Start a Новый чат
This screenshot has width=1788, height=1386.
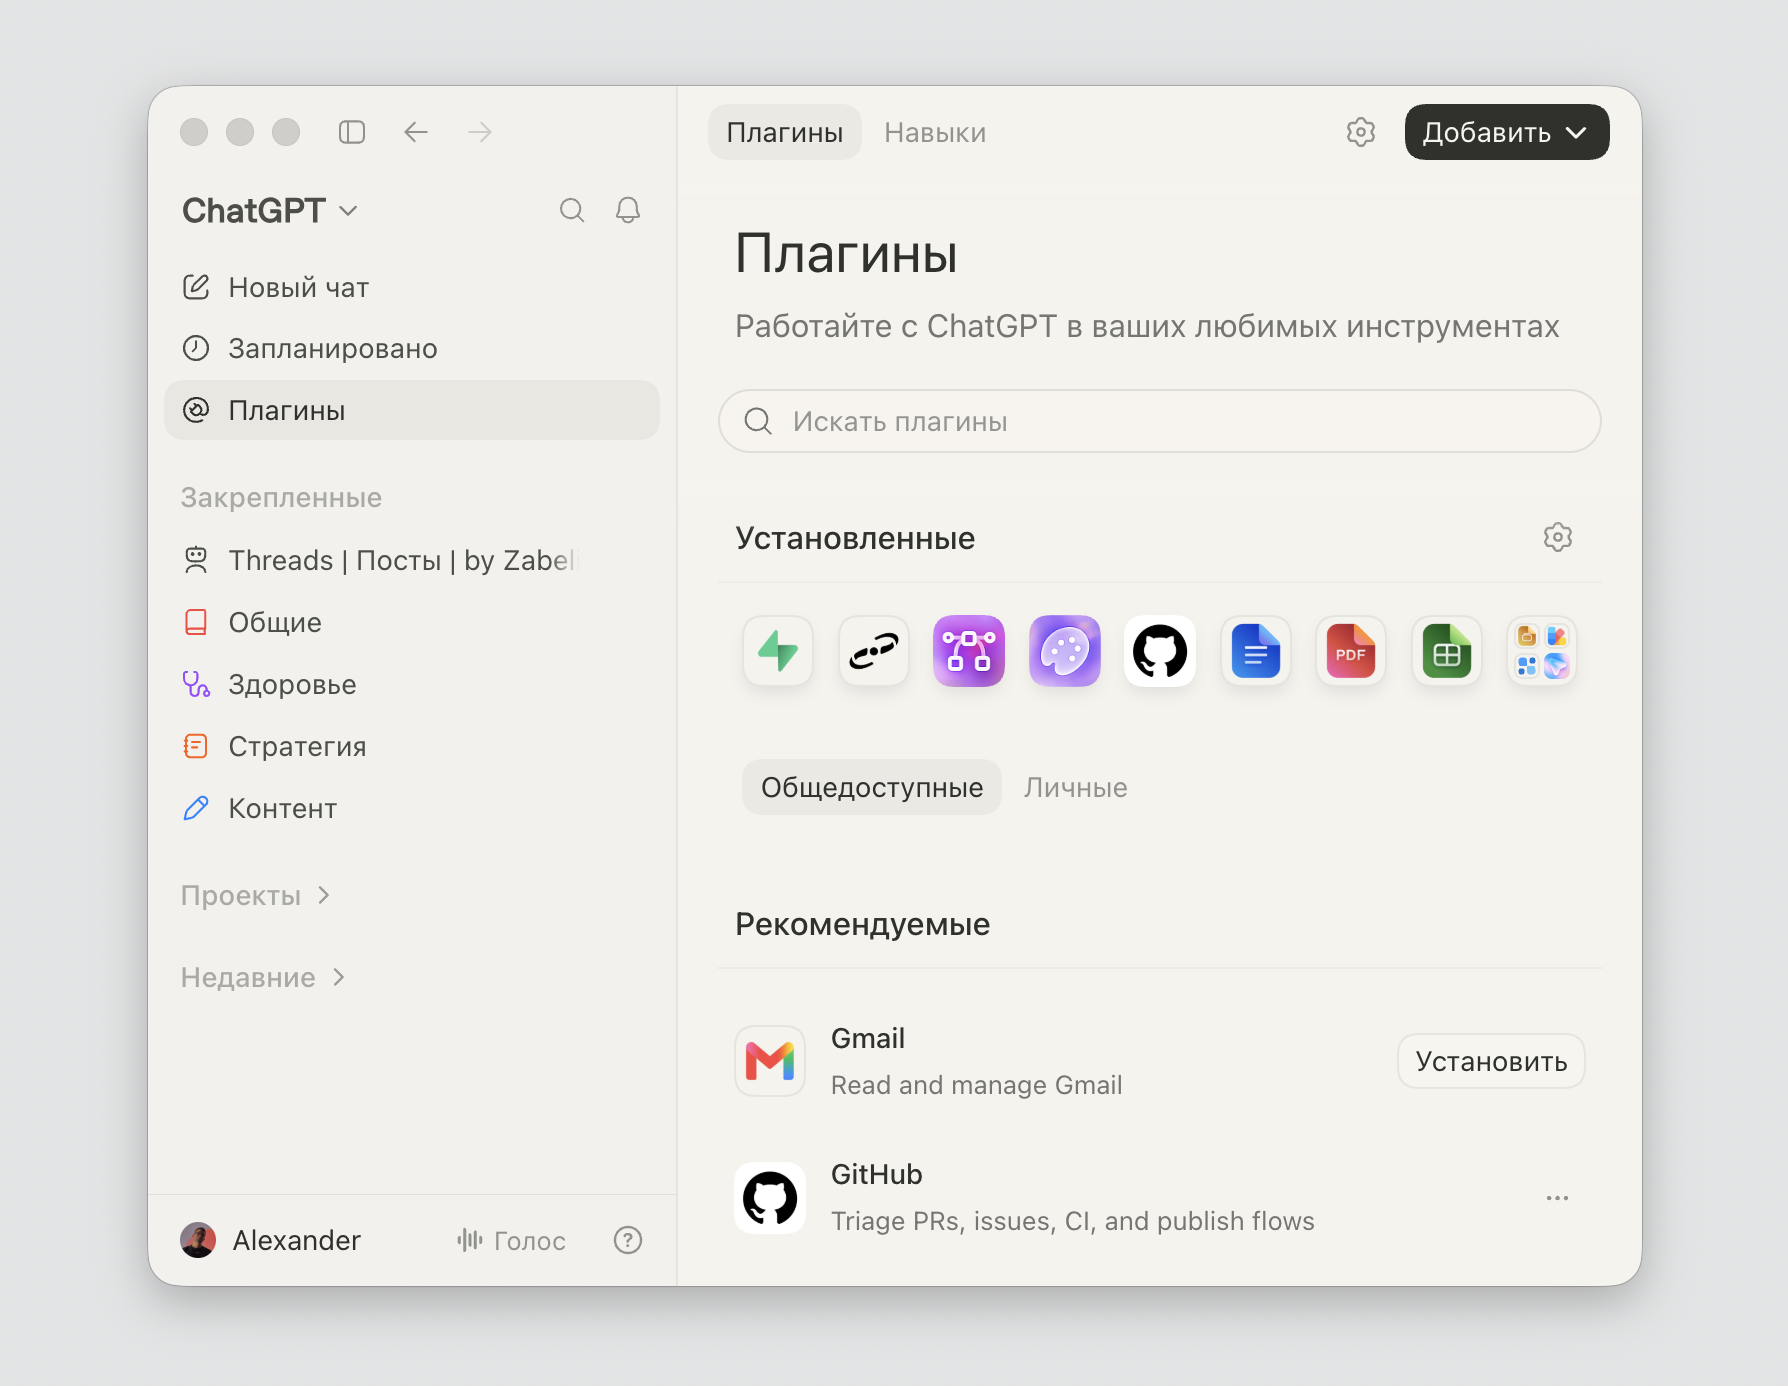coord(412,287)
